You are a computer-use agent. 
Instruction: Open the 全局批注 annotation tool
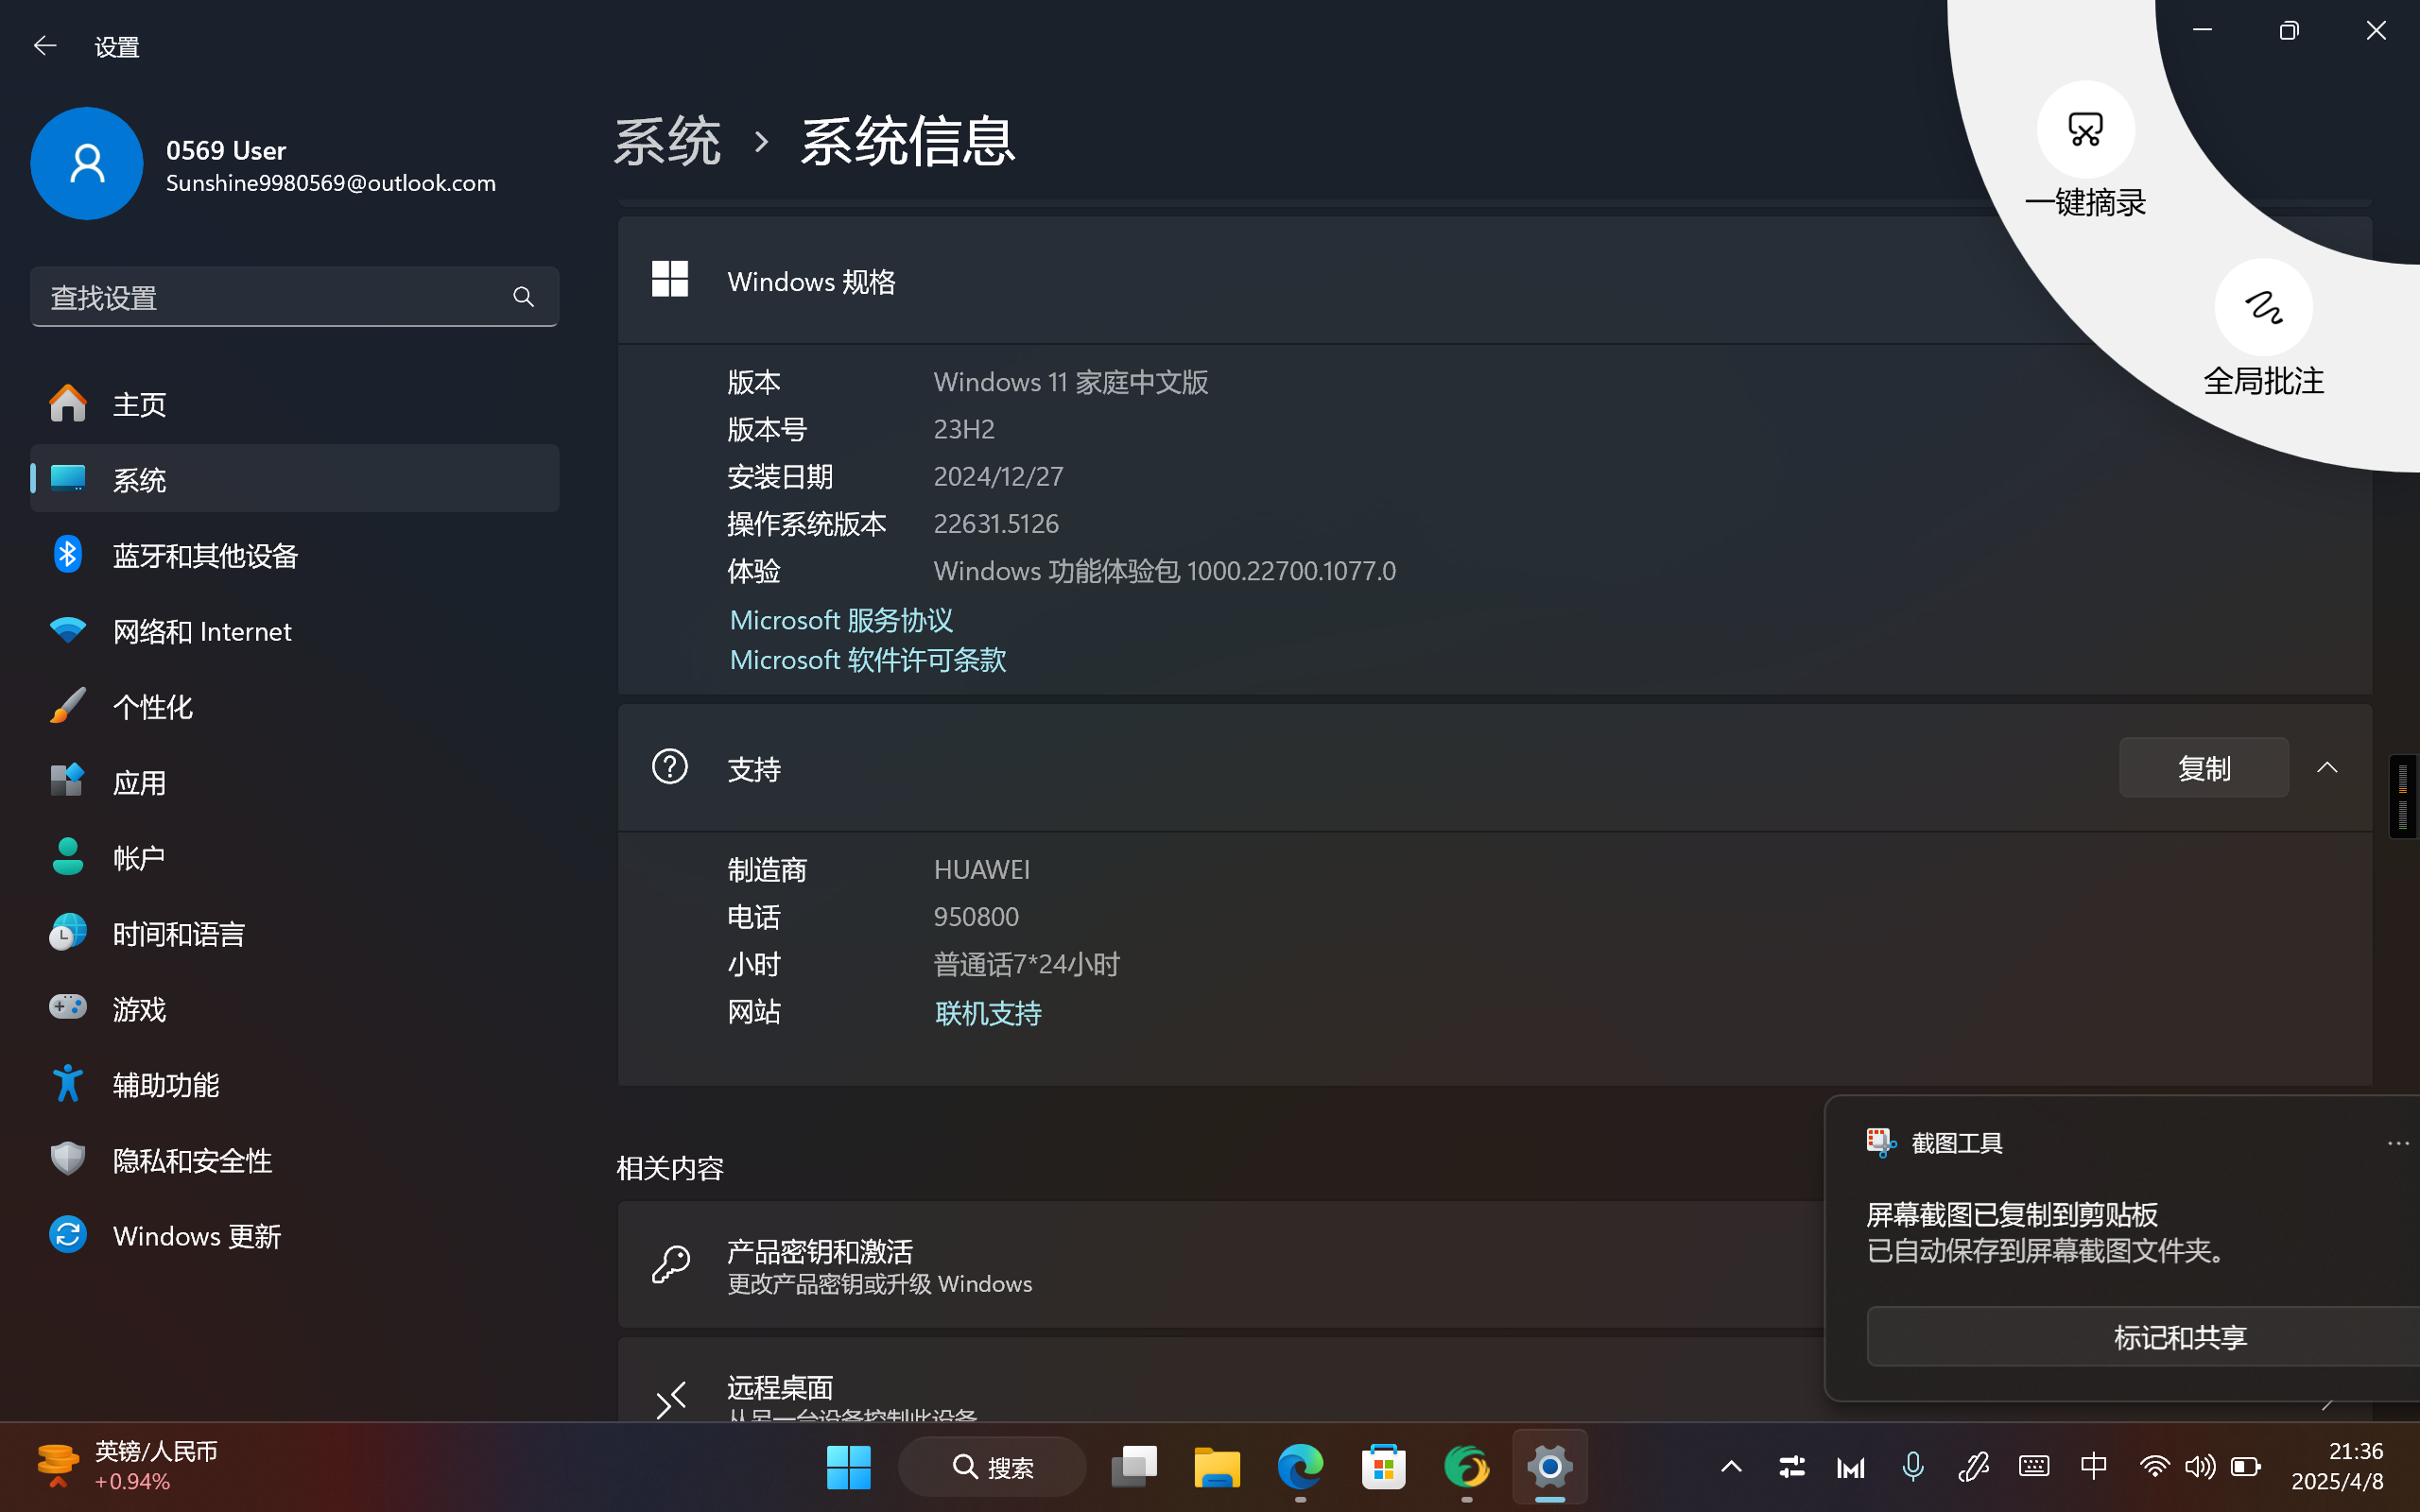[x=2263, y=308]
